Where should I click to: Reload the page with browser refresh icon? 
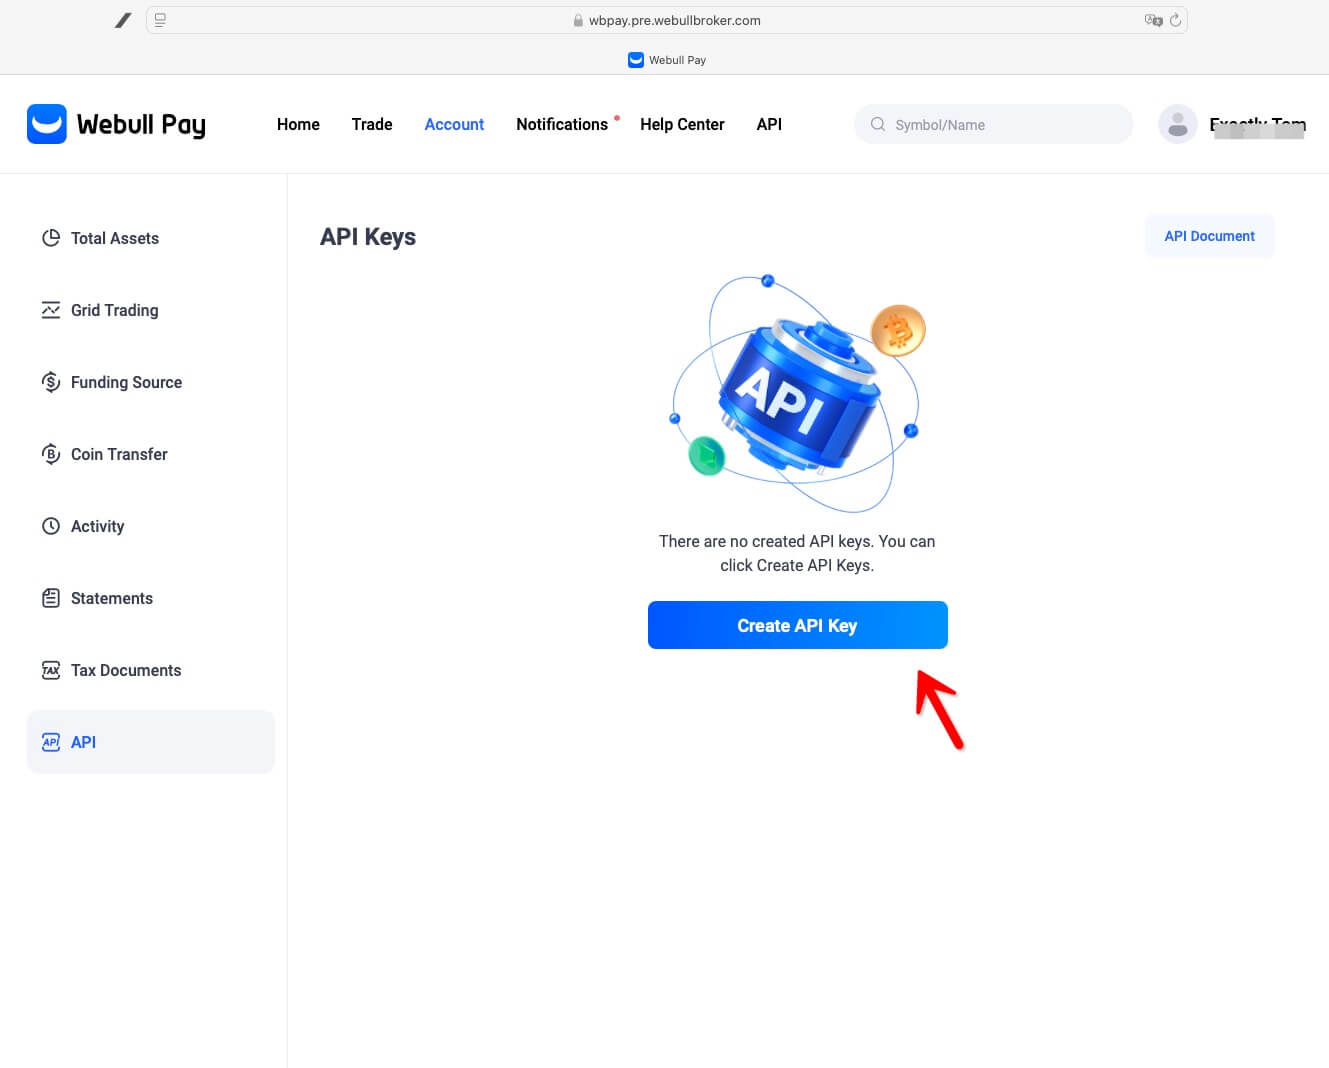click(1175, 20)
